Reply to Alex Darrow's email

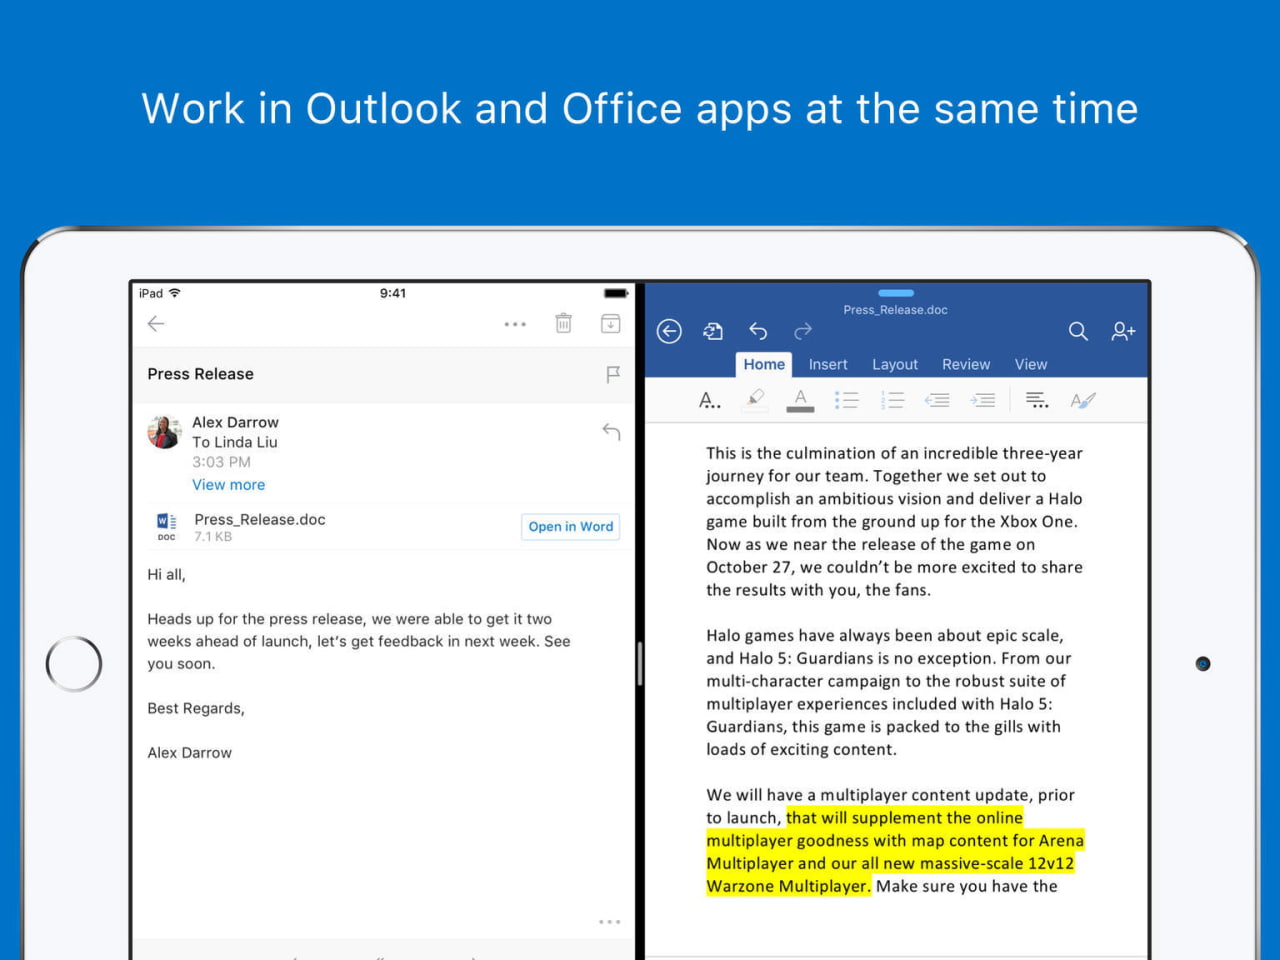610,431
